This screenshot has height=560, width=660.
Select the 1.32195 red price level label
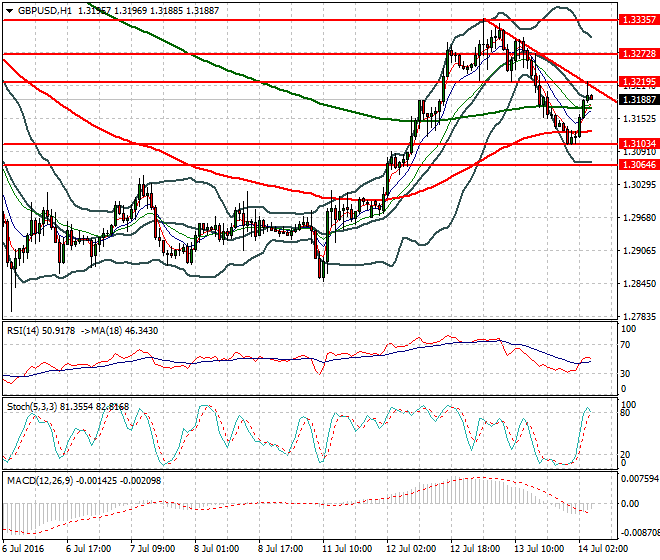639,82
